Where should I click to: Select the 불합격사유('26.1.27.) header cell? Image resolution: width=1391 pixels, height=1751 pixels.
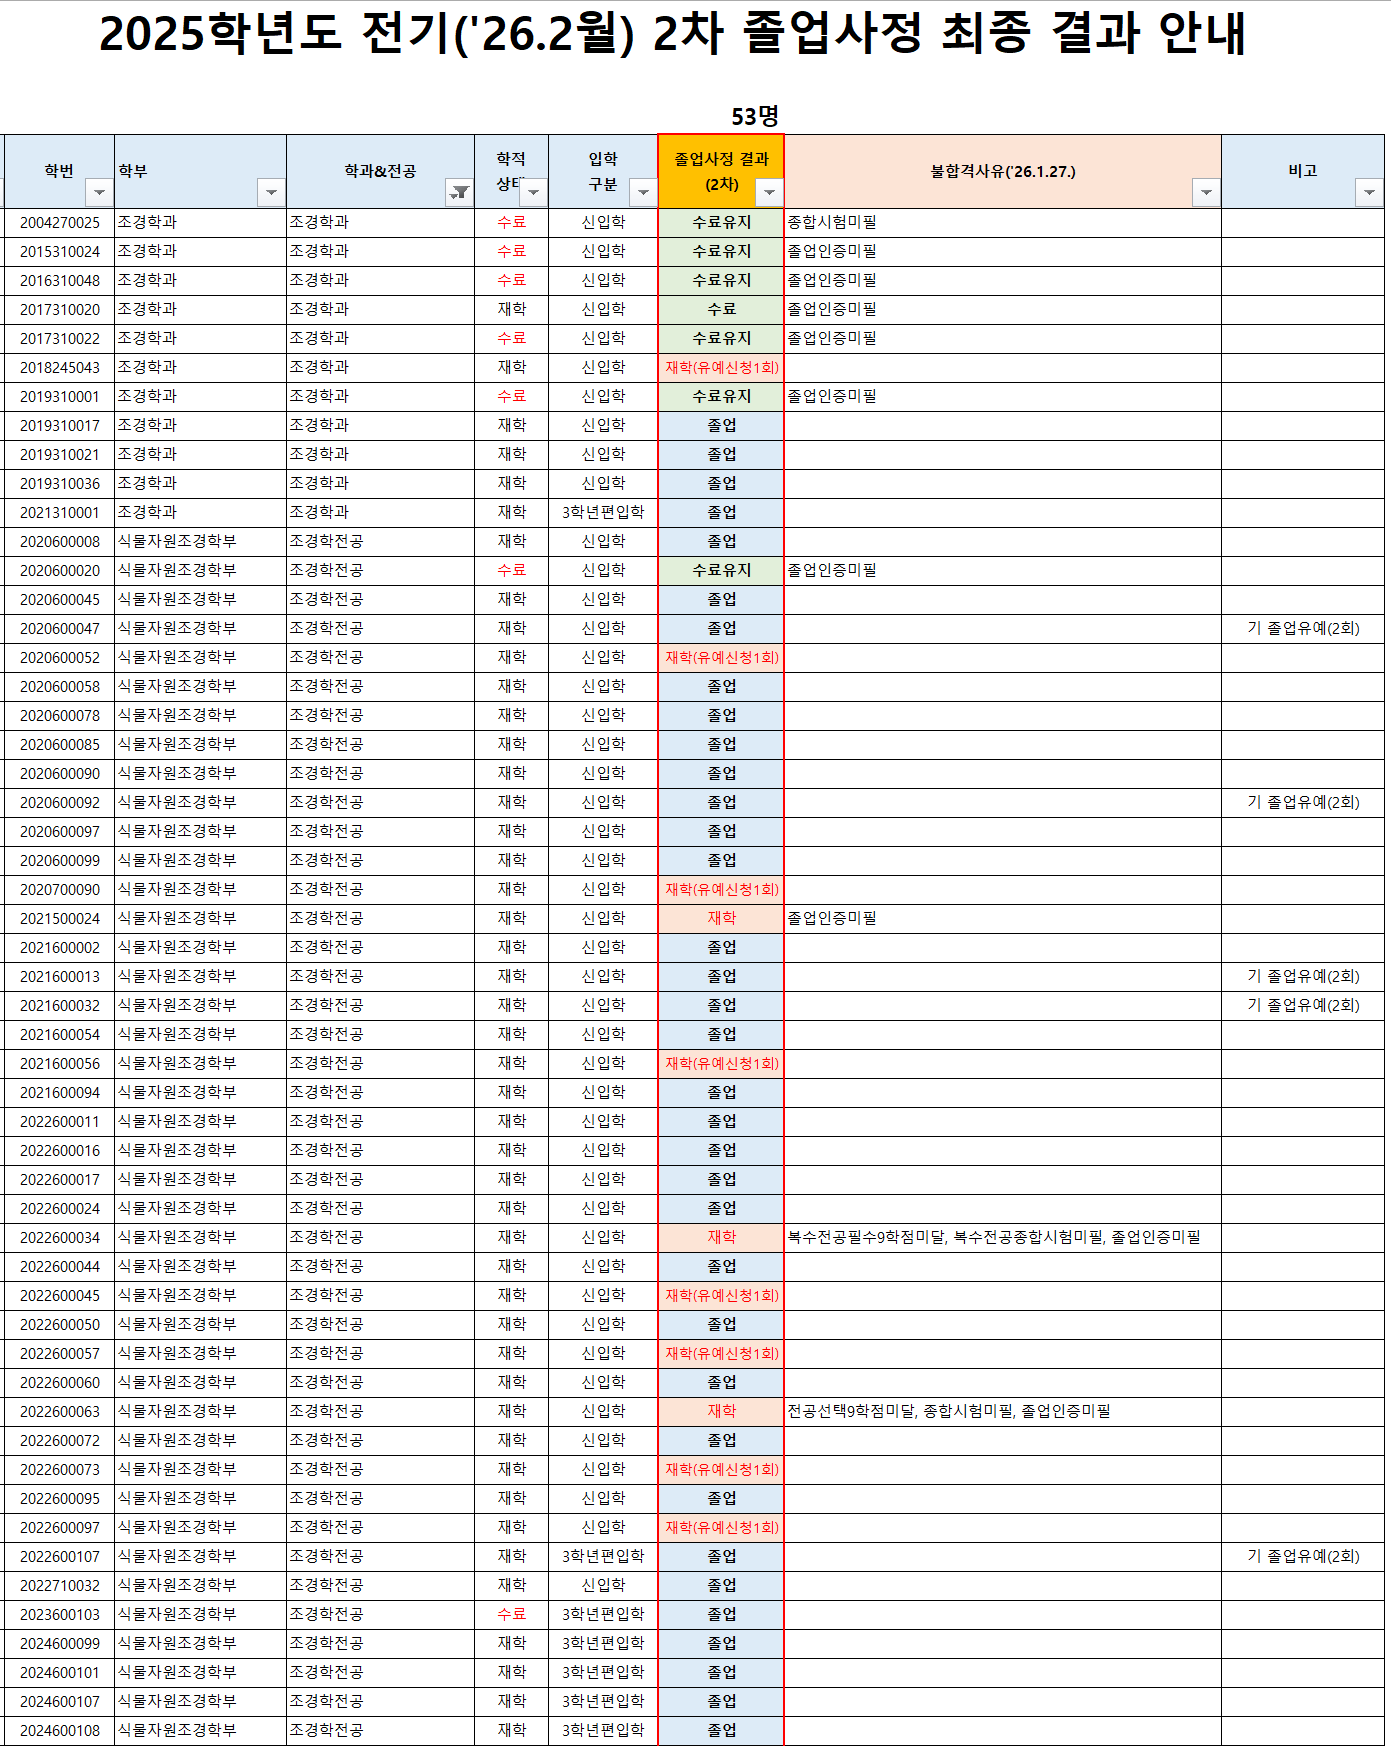tap(1002, 171)
